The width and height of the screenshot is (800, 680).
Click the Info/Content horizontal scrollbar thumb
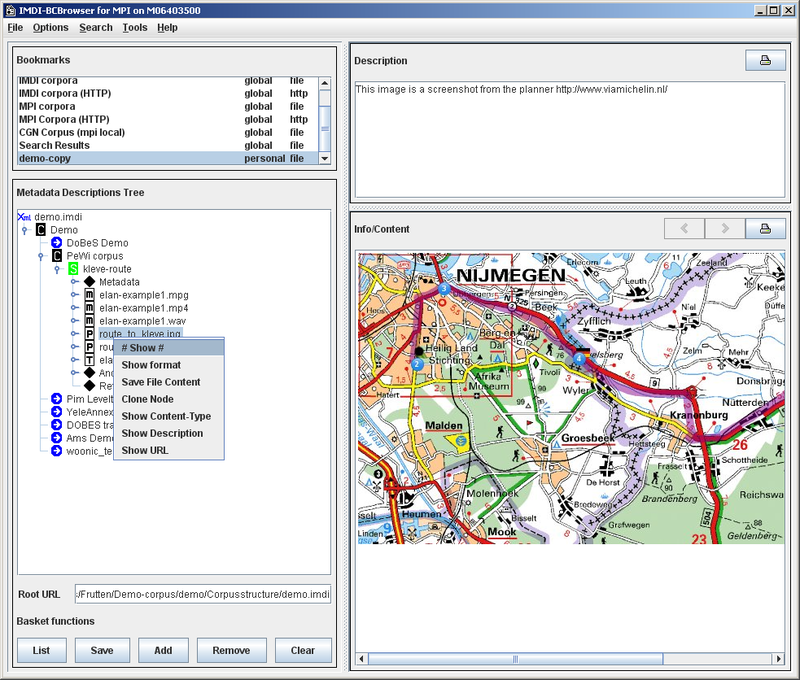(515, 659)
